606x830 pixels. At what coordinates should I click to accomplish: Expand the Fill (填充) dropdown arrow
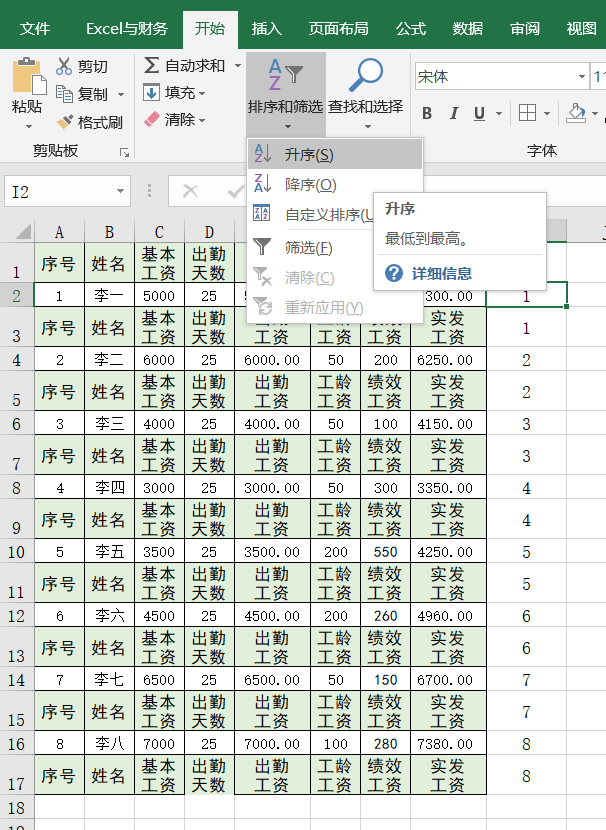[x=202, y=94]
